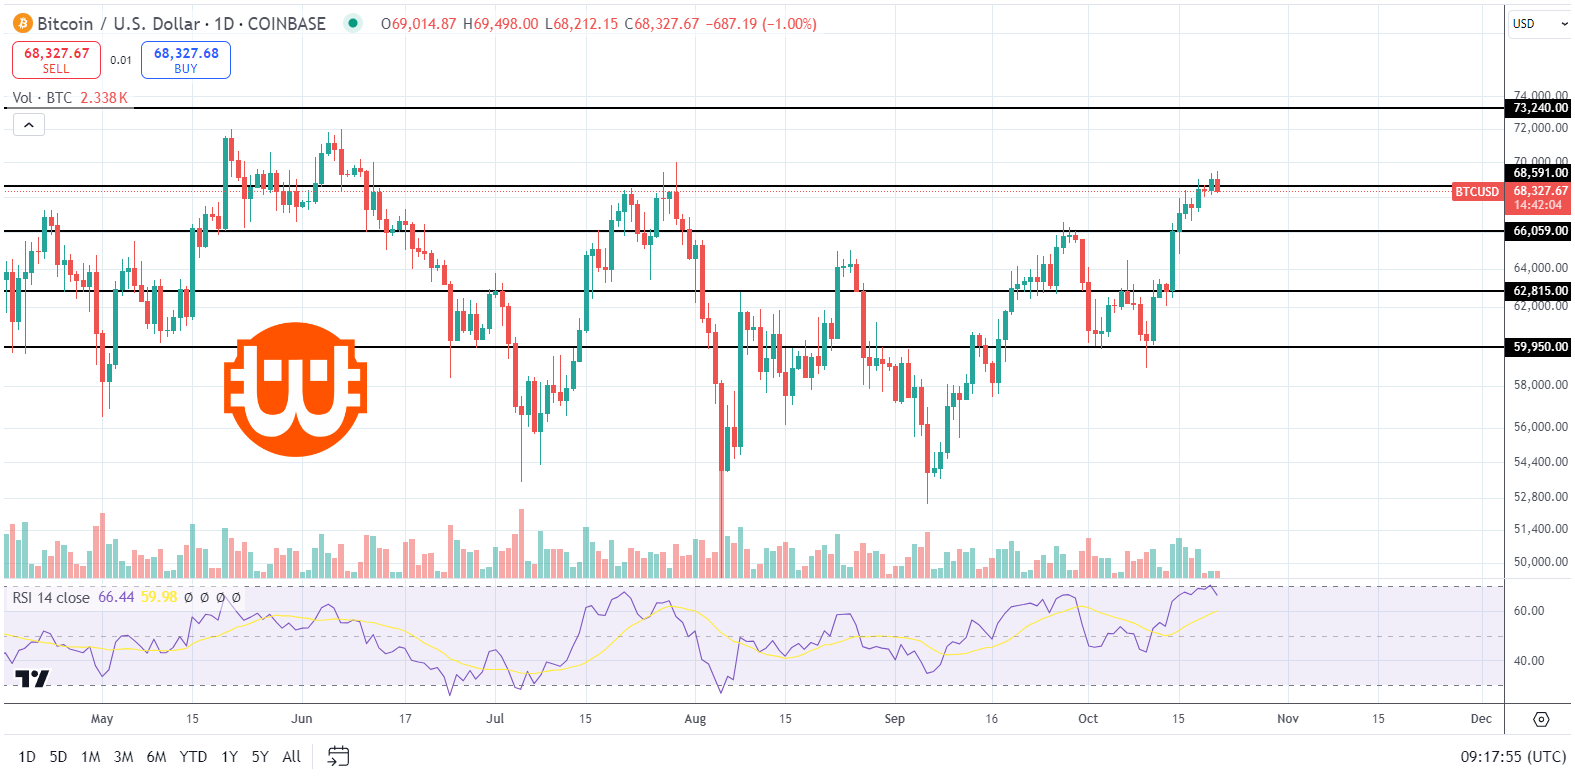Select the 68,591.00 horizontal line price label
The image size is (1575, 779).
[x=1540, y=173]
